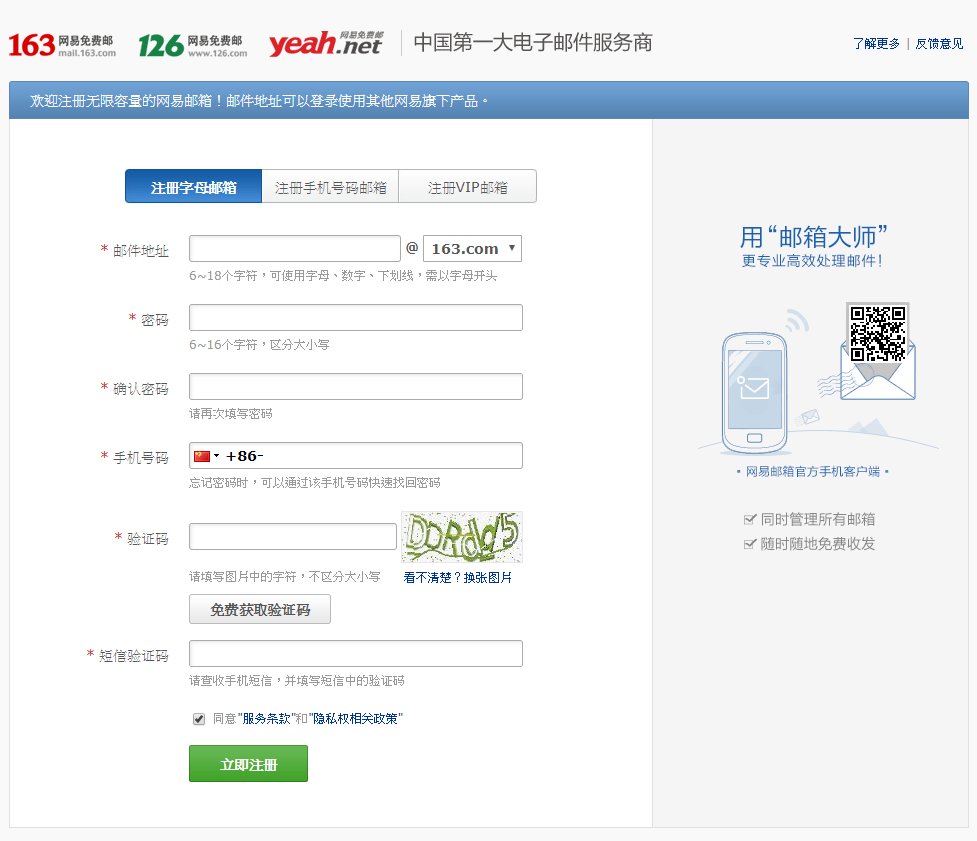Click 免费获取验证码 button
Screen dimensions: 977x841
[x=260, y=610]
